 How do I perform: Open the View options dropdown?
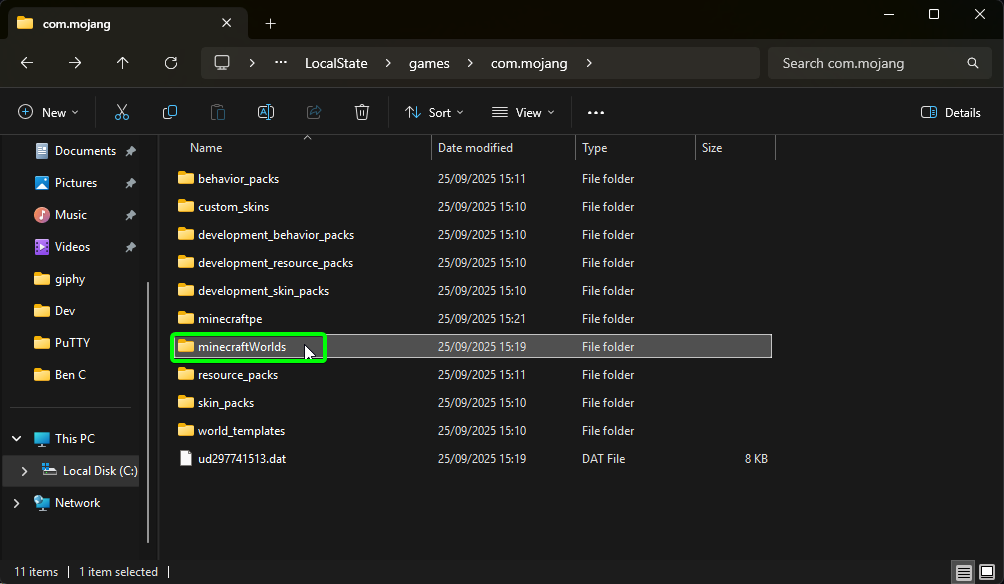pos(522,112)
